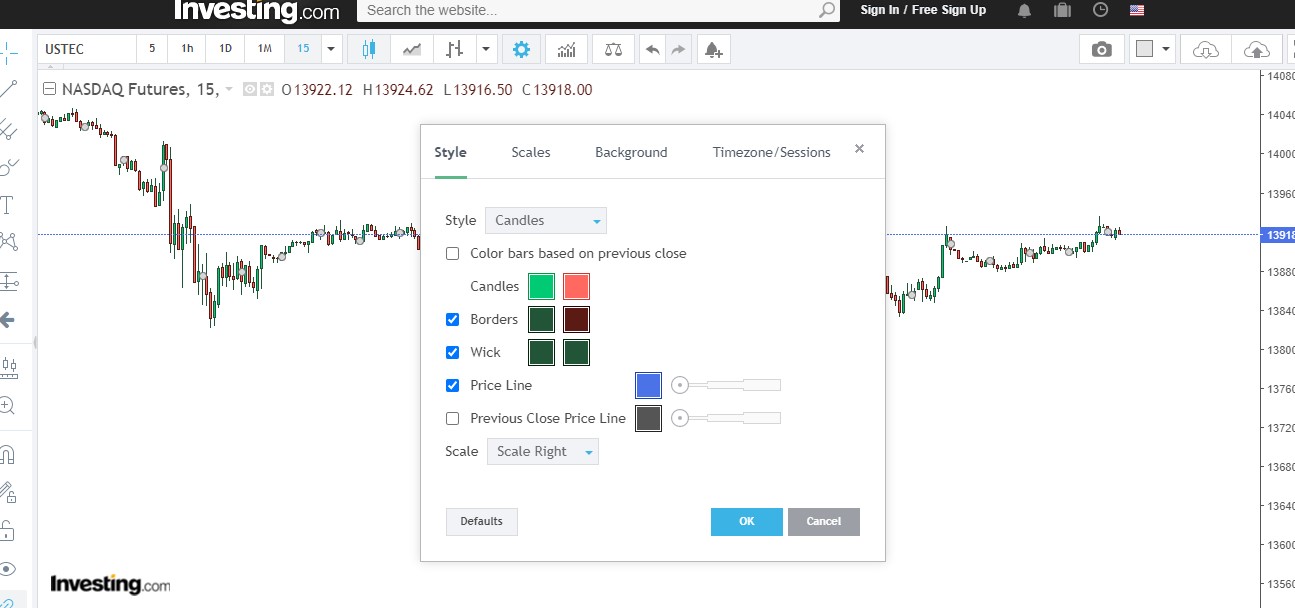Select the candlestick chart type icon
Viewport: 1295px width, 608px height.
tap(369, 49)
